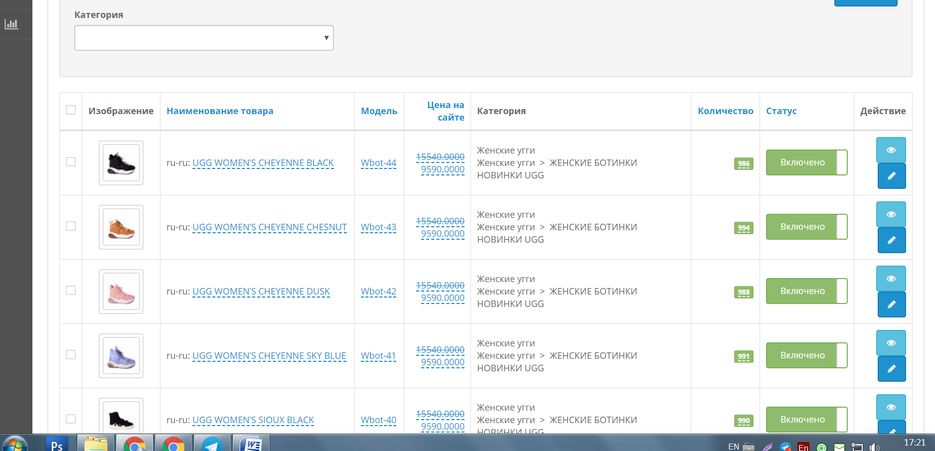Click the Wbot-41 model value
The height and width of the screenshot is (451, 935).
pos(379,356)
